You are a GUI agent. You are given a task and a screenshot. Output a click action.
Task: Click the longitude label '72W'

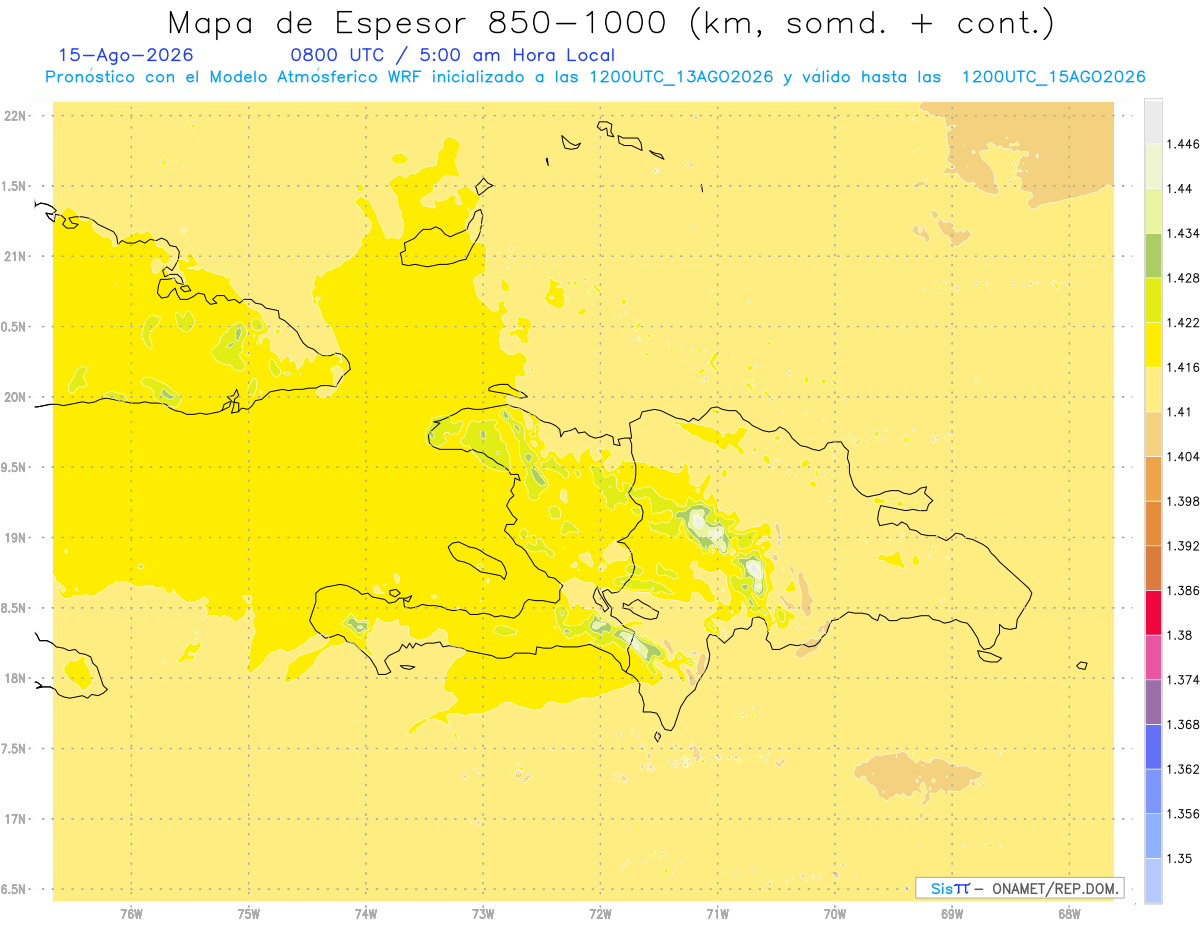[601, 913]
